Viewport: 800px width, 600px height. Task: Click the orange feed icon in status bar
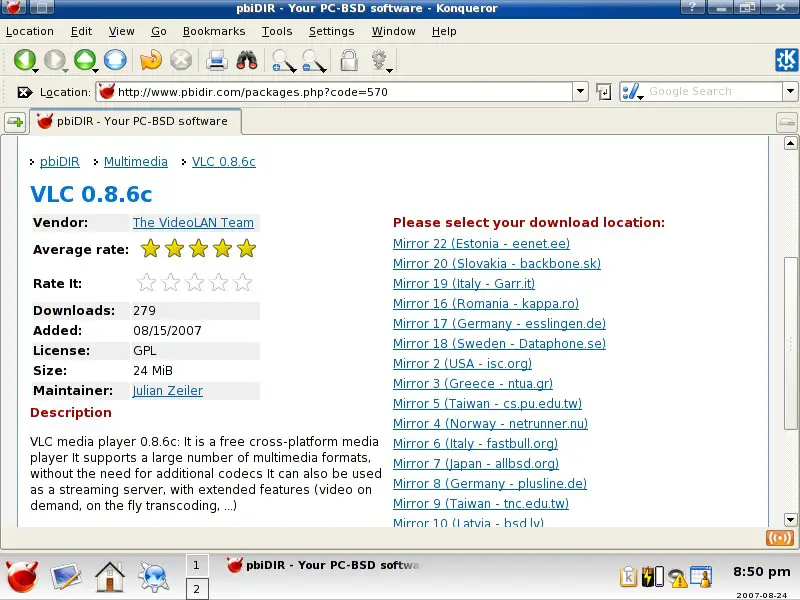780,538
